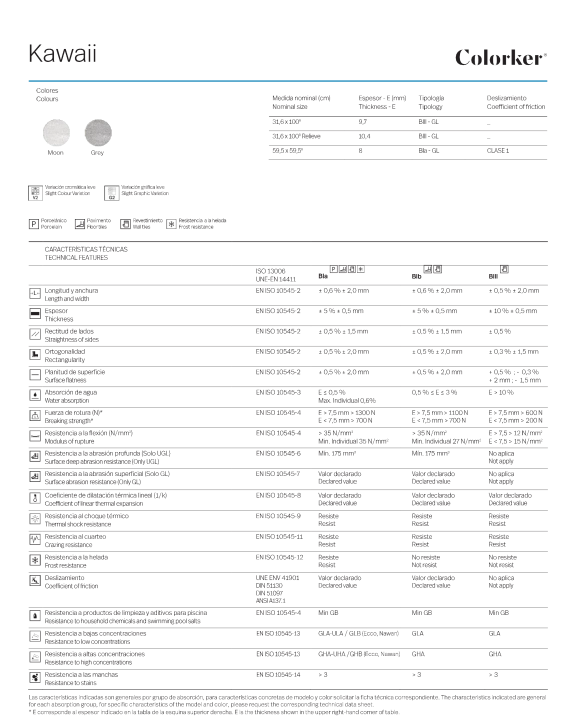
Task: Click the Thickness - E column header
Action: pos(382,102)
